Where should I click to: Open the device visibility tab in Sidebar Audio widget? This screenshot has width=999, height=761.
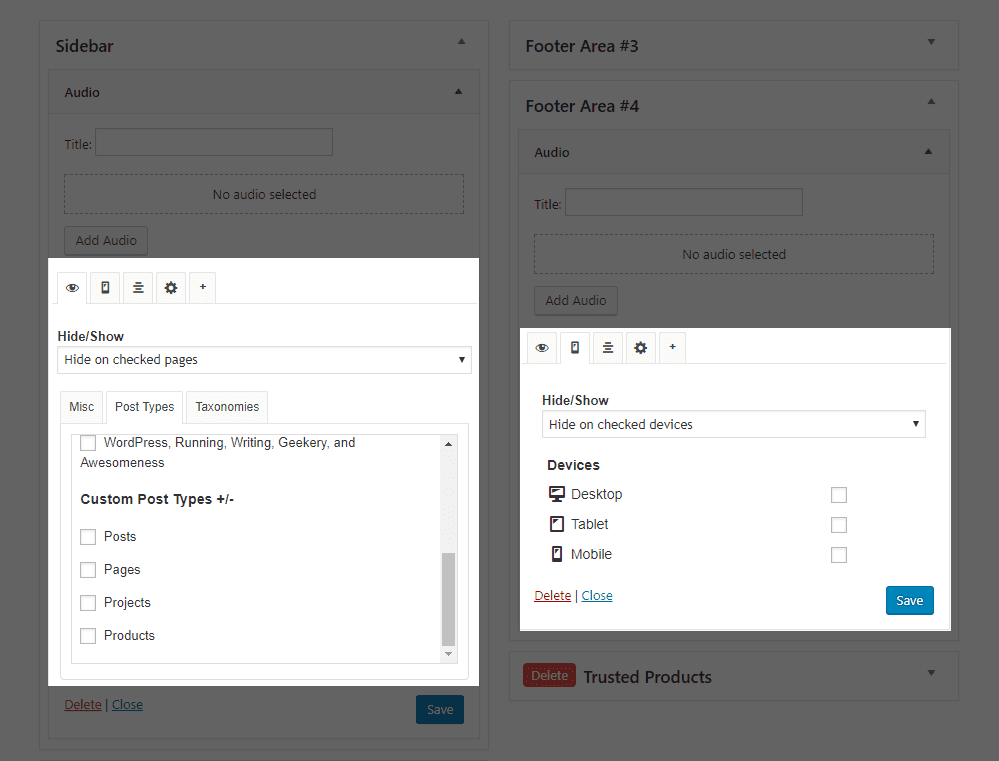[104, 287]
